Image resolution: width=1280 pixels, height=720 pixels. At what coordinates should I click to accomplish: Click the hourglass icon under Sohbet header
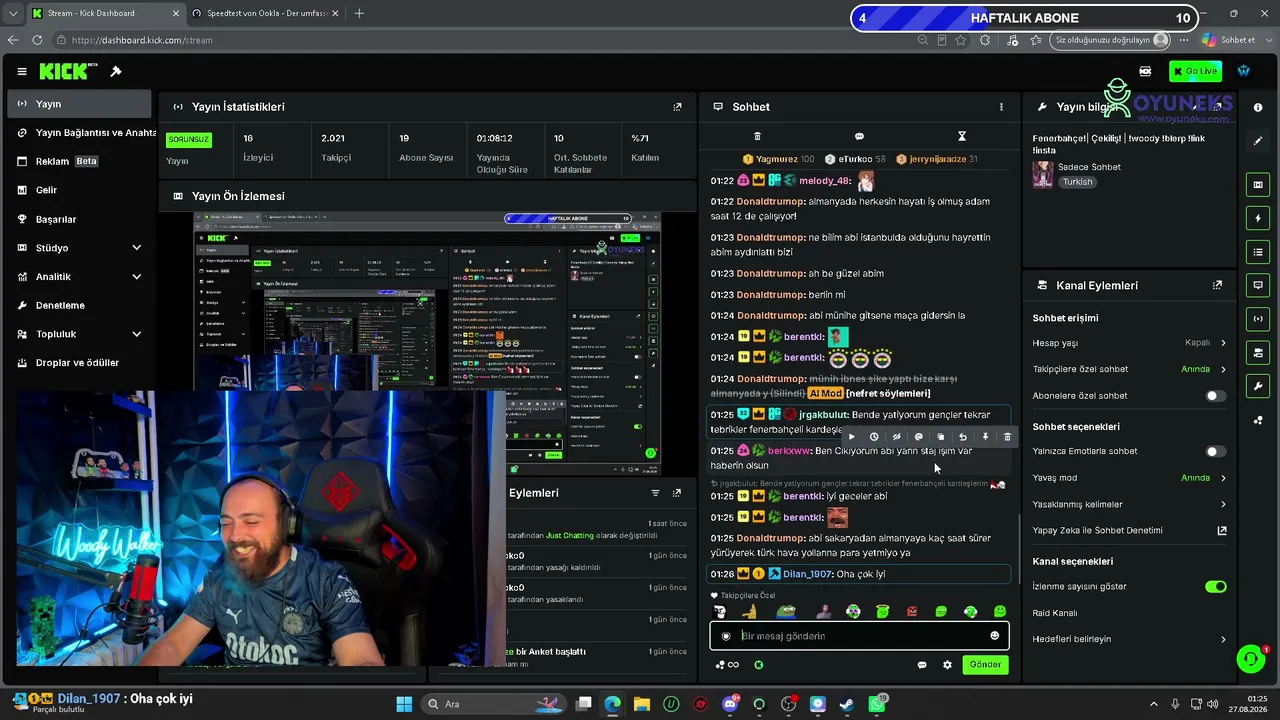962,136
